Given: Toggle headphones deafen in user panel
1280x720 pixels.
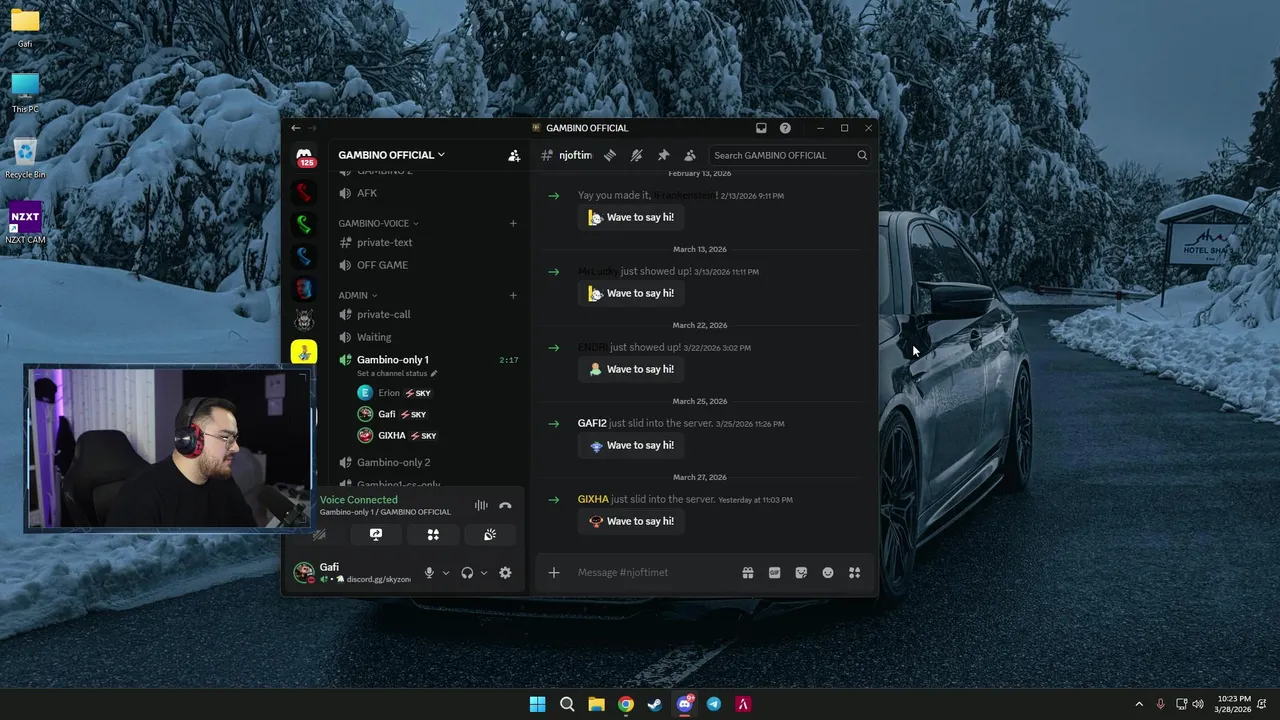Looking at the screenshot, I should pyautogui.click(x=467, y=573).
